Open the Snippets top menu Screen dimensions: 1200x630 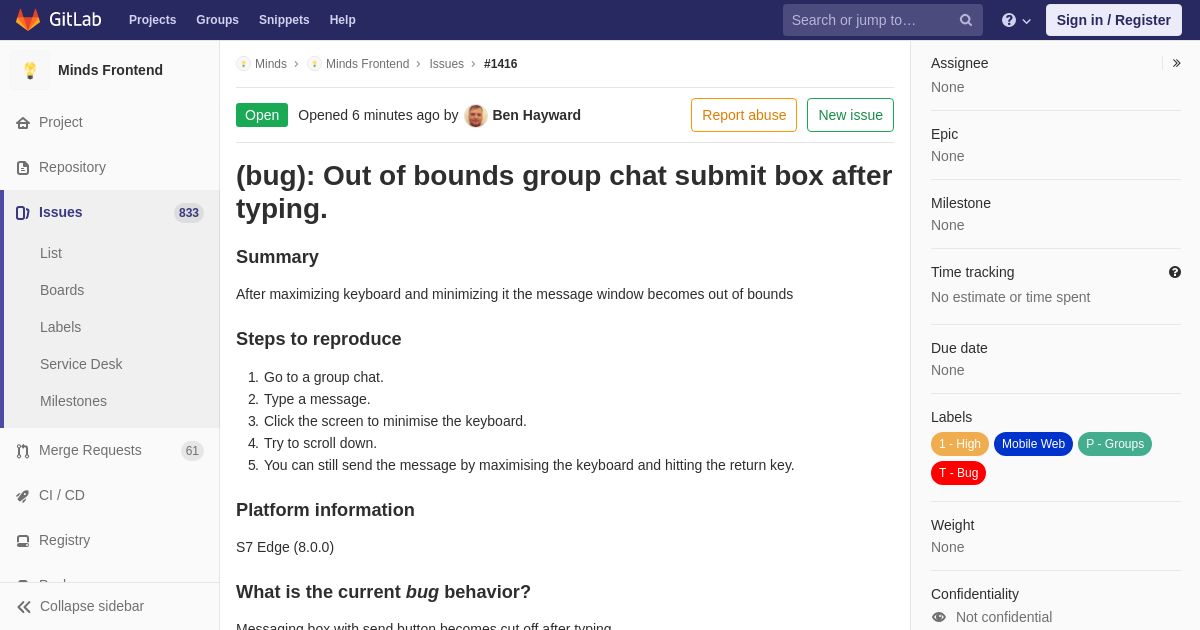[x=284, y=20]
